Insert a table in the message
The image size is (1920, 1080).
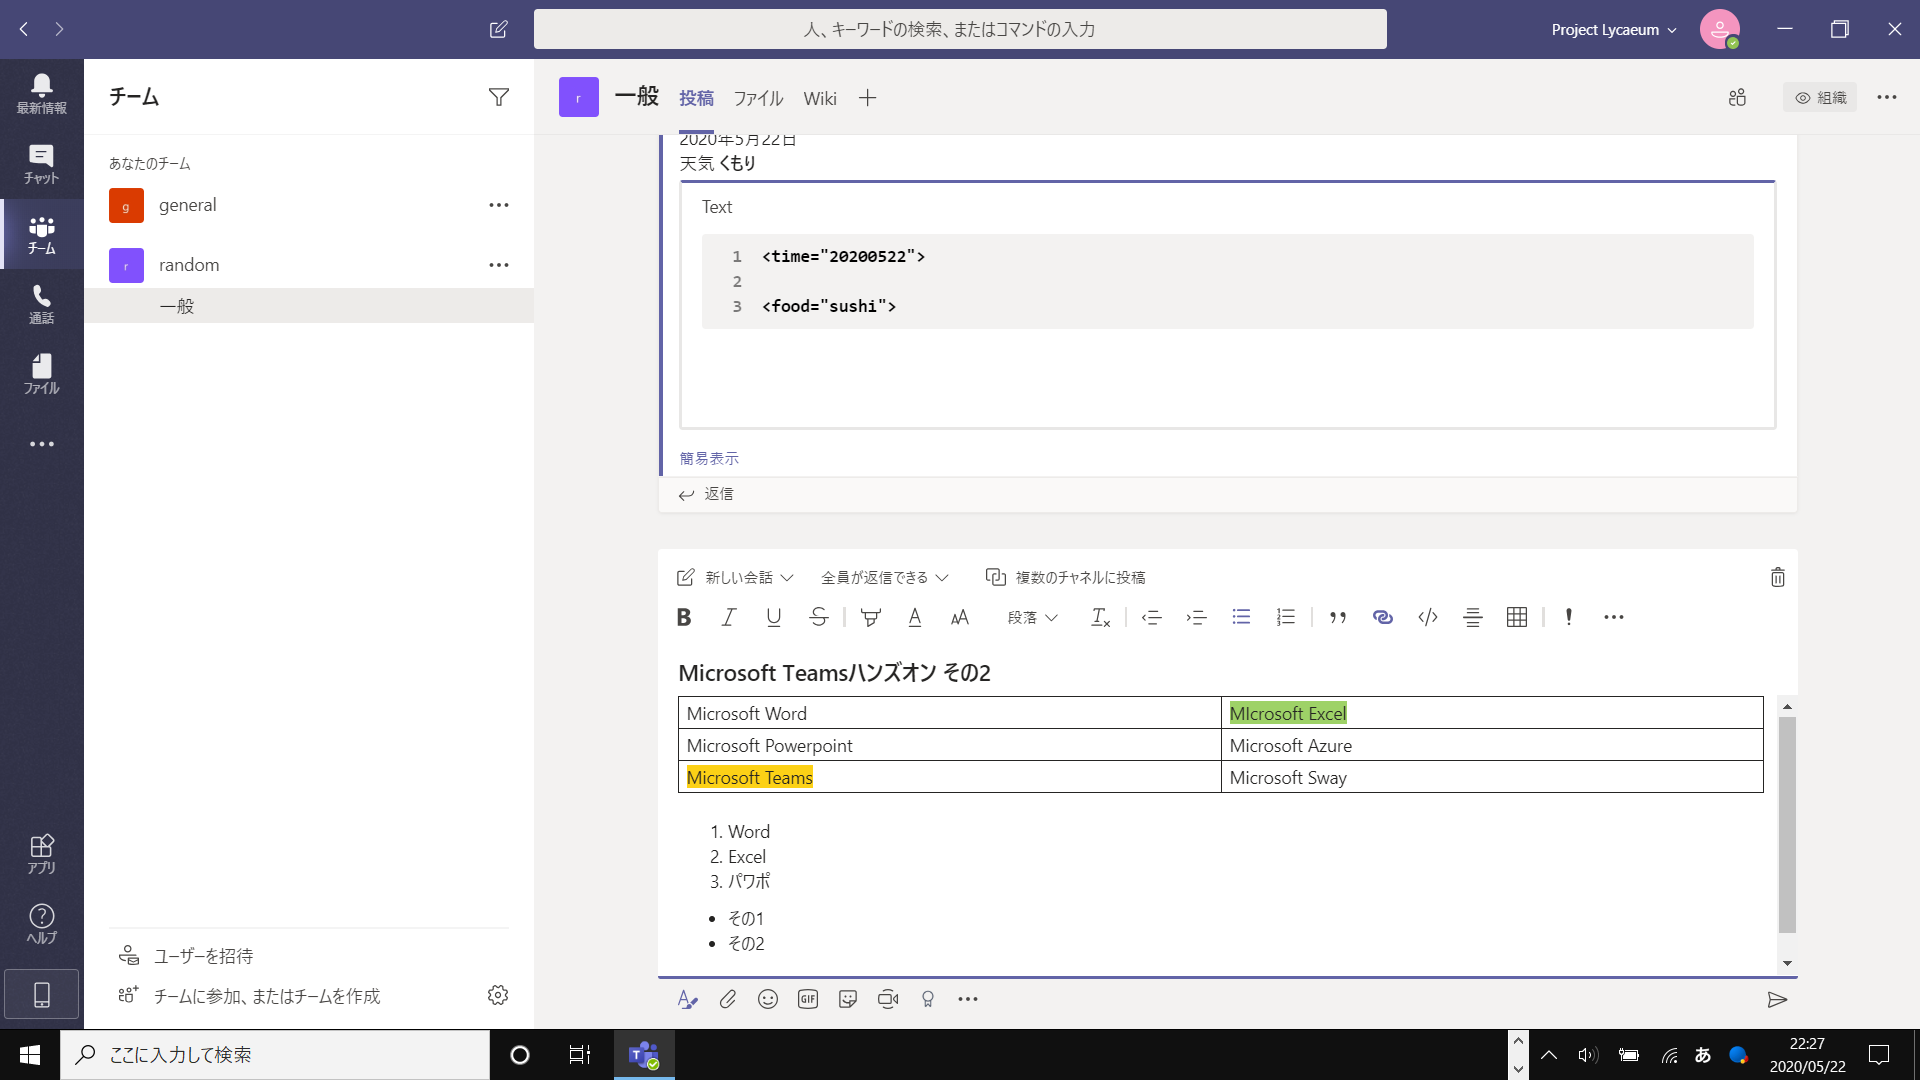coord(1516,617)
